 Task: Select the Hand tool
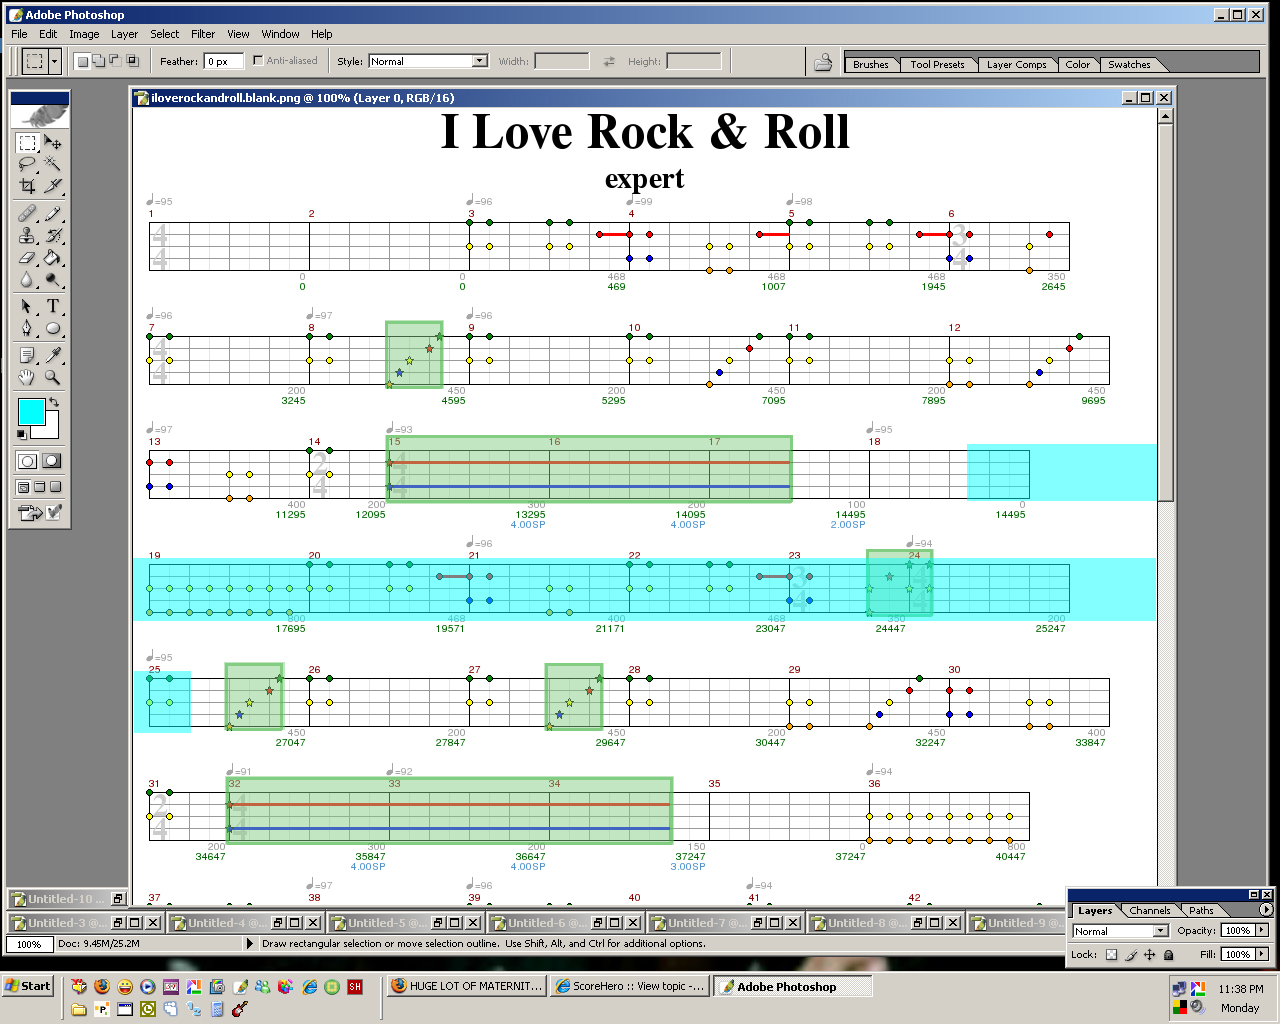pos(27,377)
